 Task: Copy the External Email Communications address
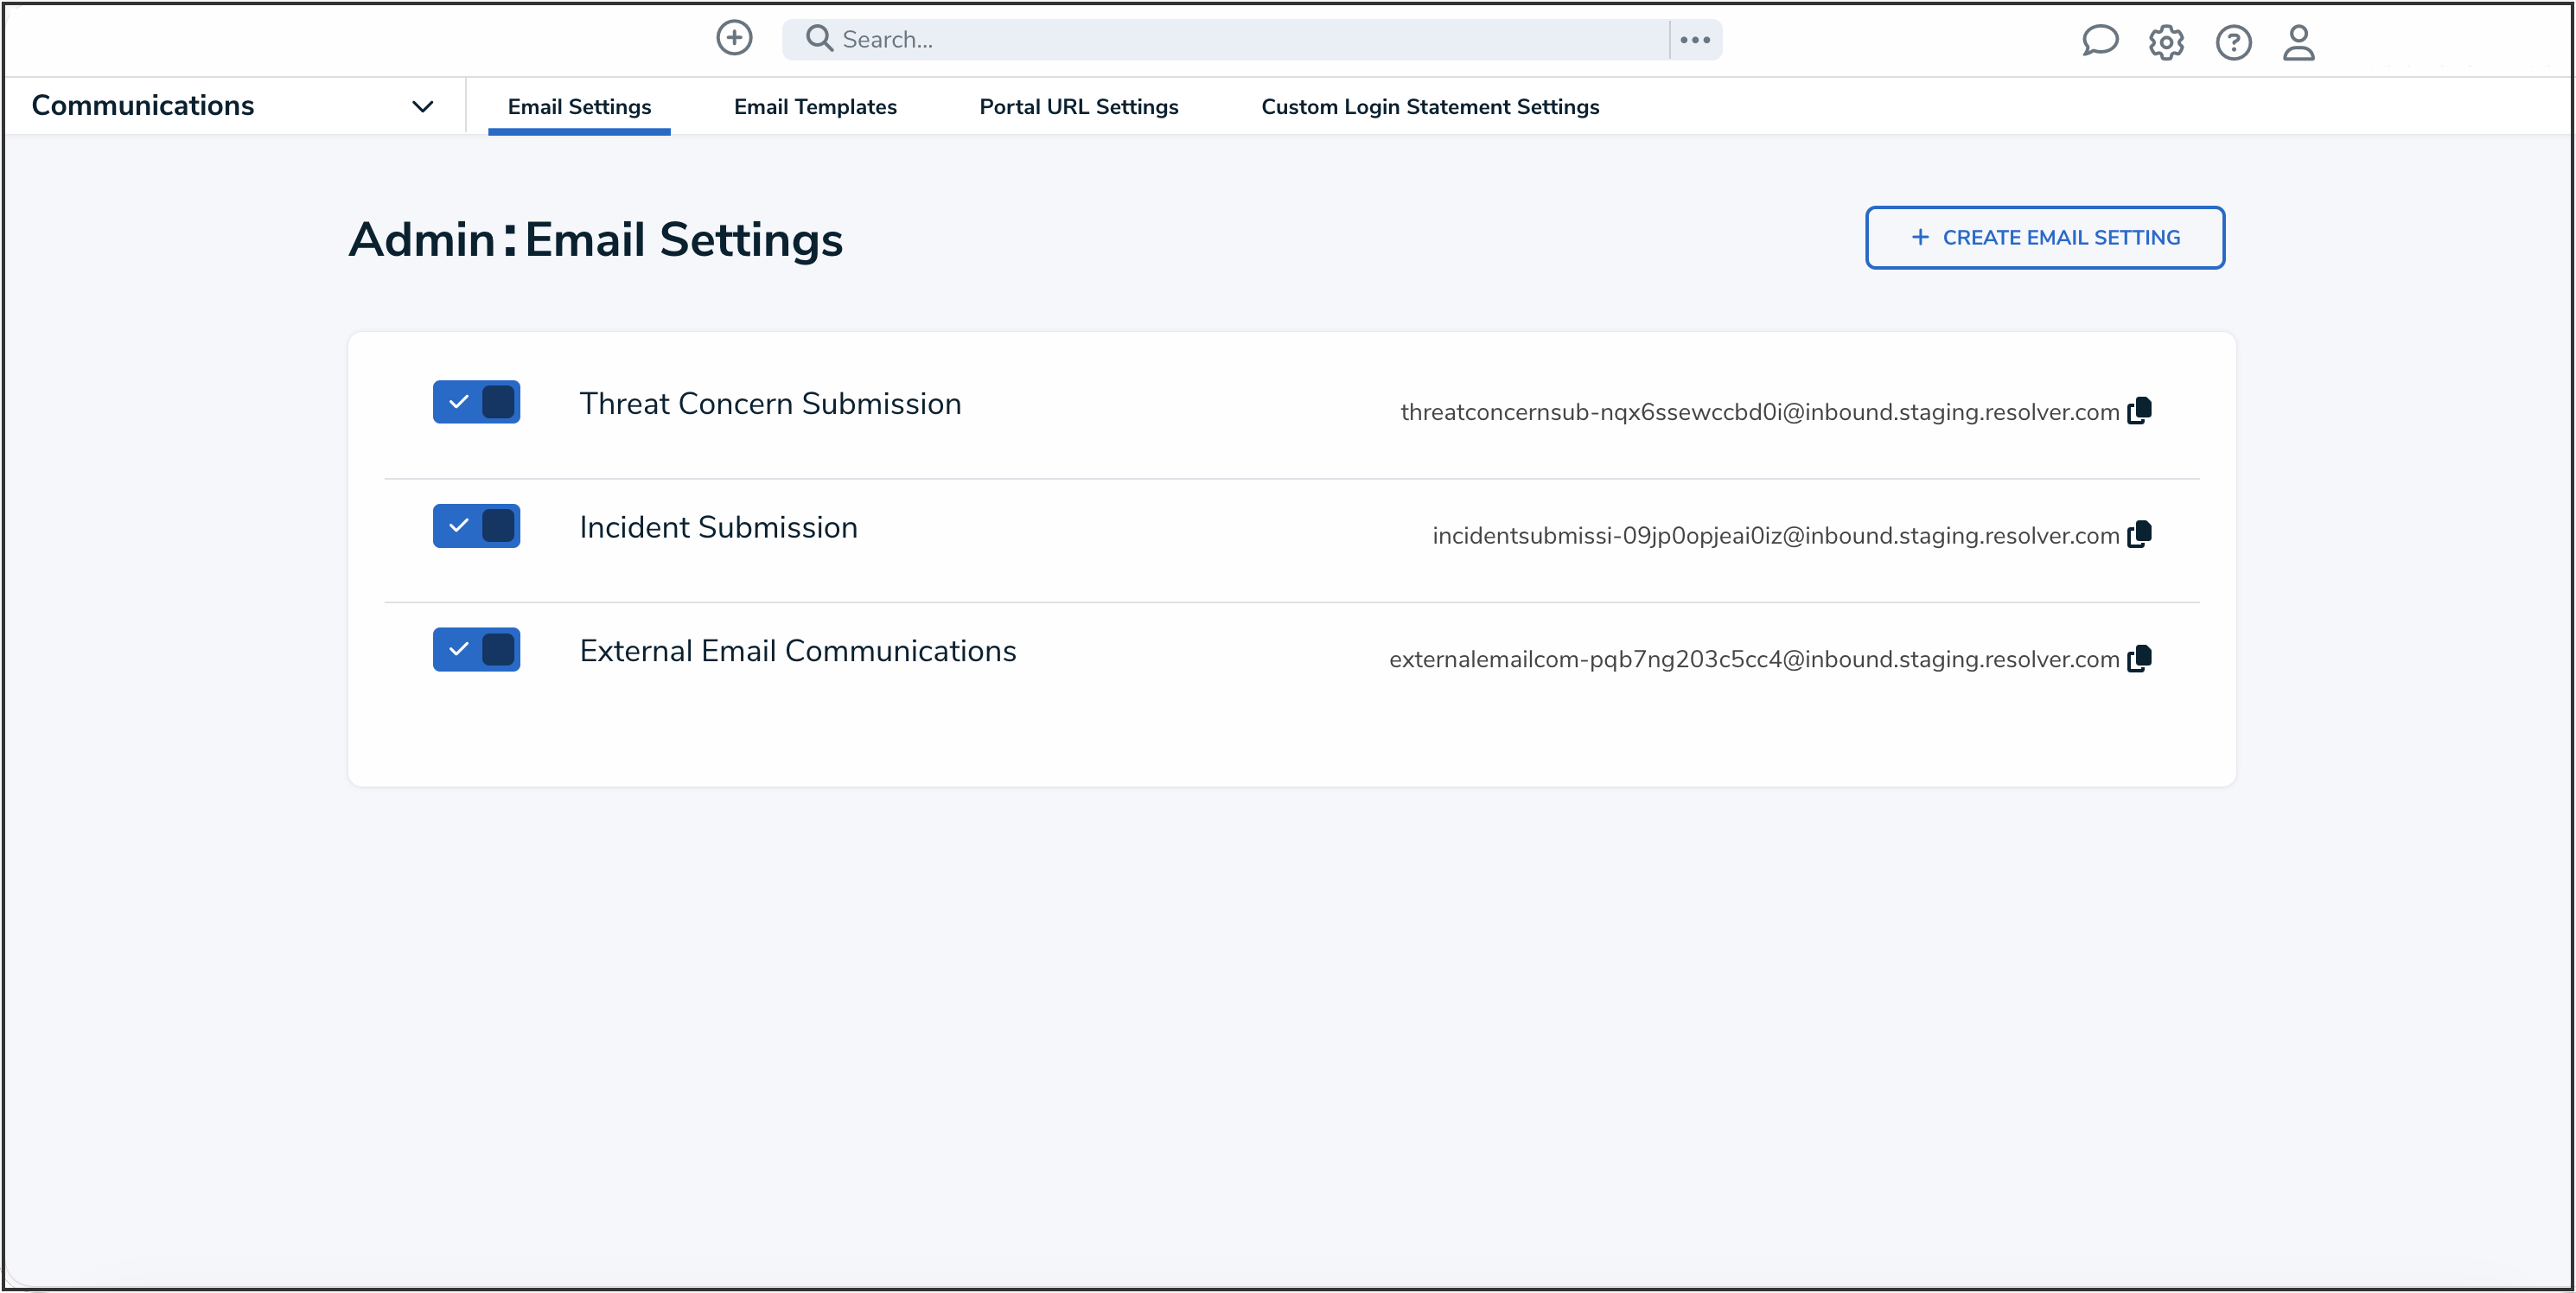tap(2142, 658)
